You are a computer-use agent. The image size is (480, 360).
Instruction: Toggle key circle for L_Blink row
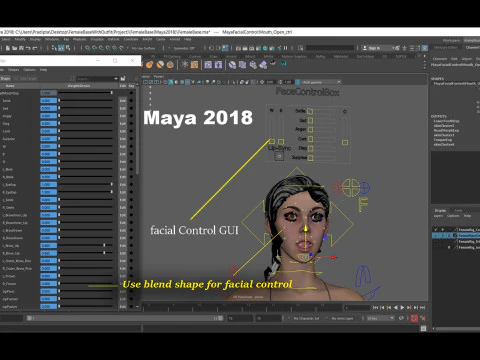click(131, 169)
